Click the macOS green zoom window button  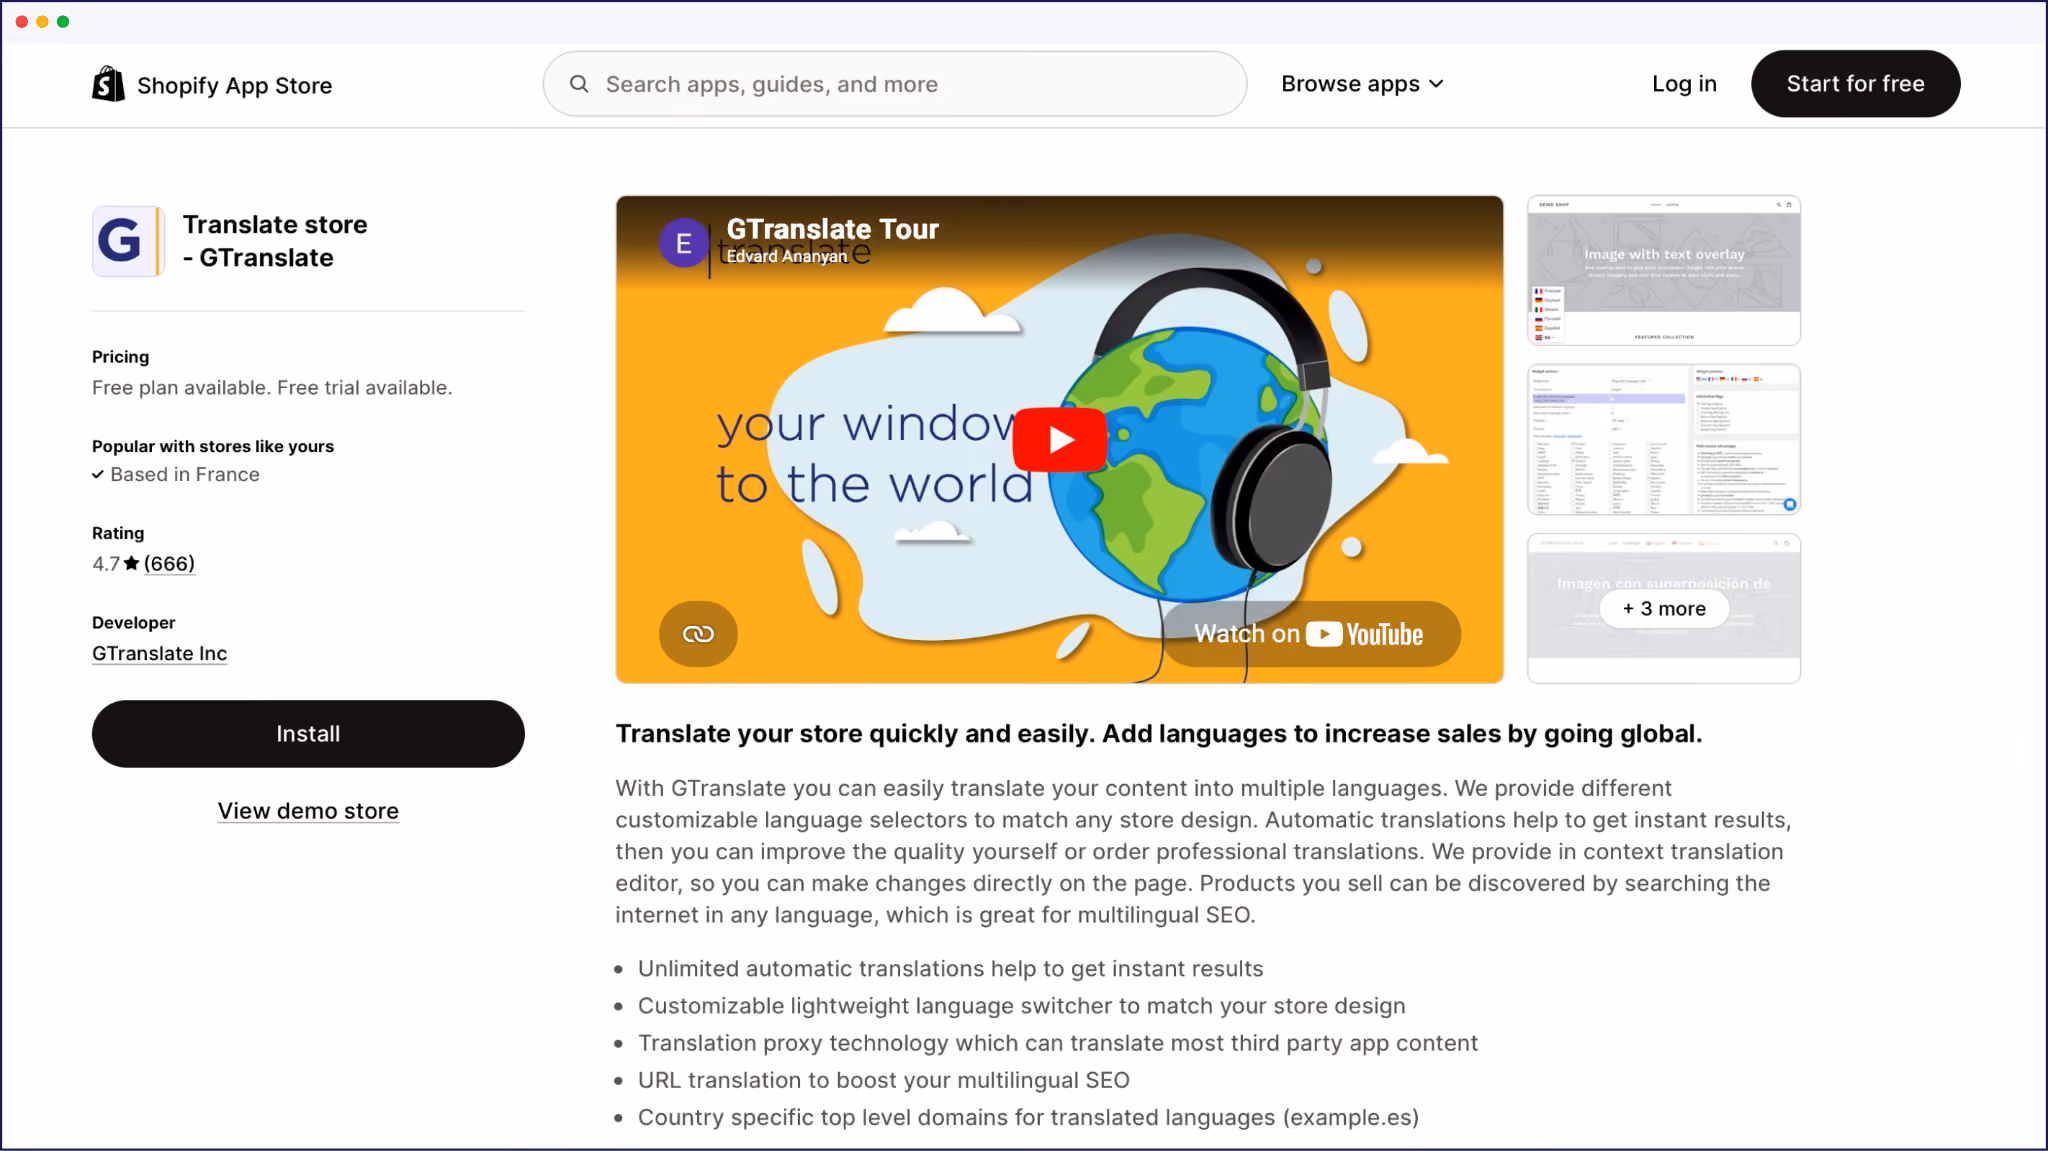click(63, 22)
